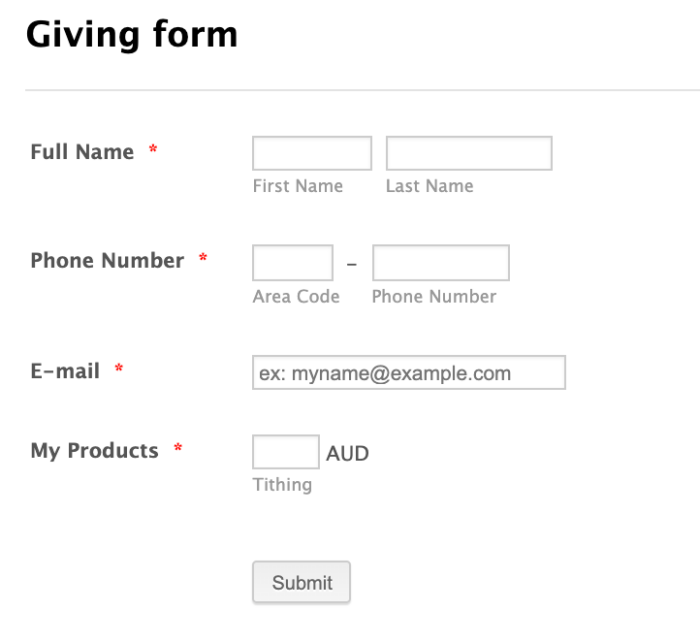Click the AUD currency text
This screenshot has height=642, width=700.
click(x=347, y=454)
